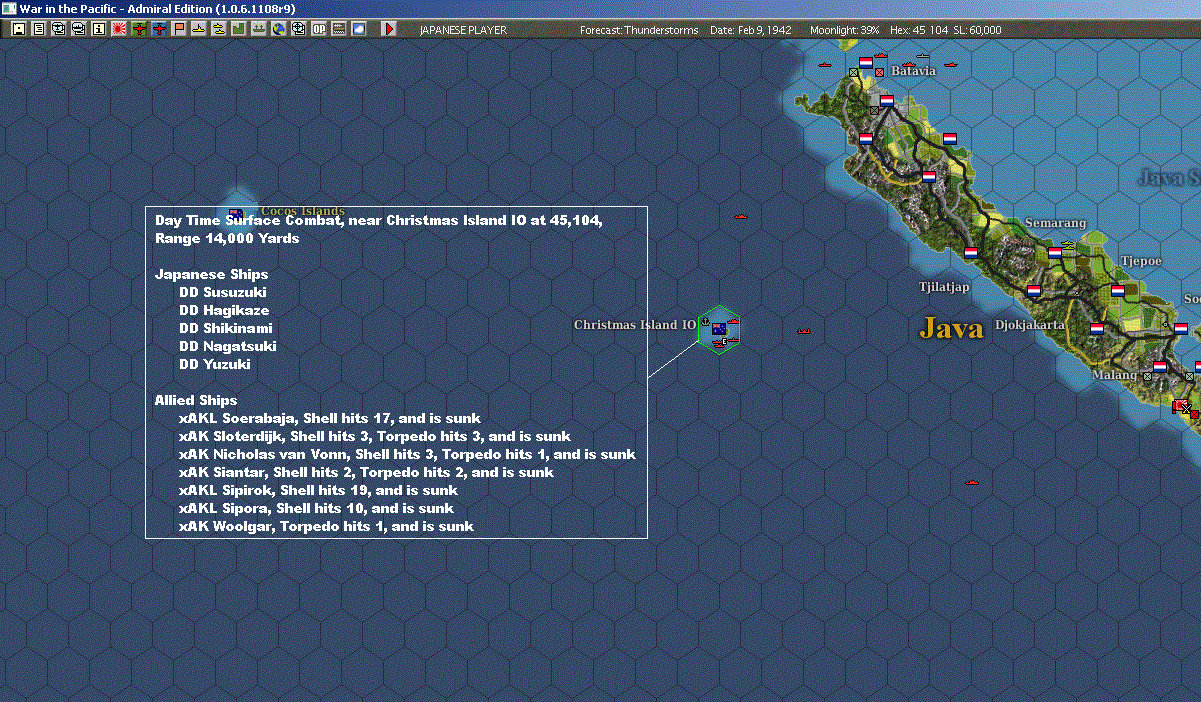Click DD Susuzuki in the combat report
Screen dimensions: 1201x702
click(223, 292)
